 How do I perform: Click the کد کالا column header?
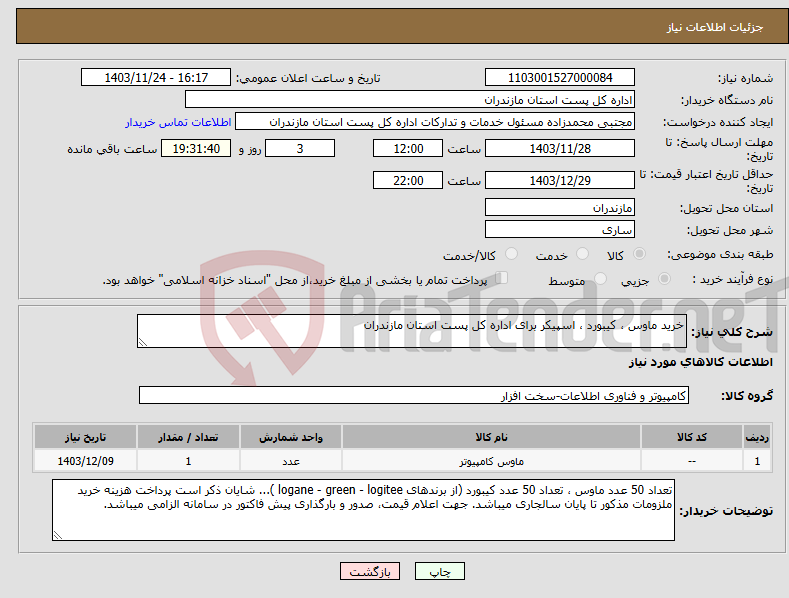point(691,437)
